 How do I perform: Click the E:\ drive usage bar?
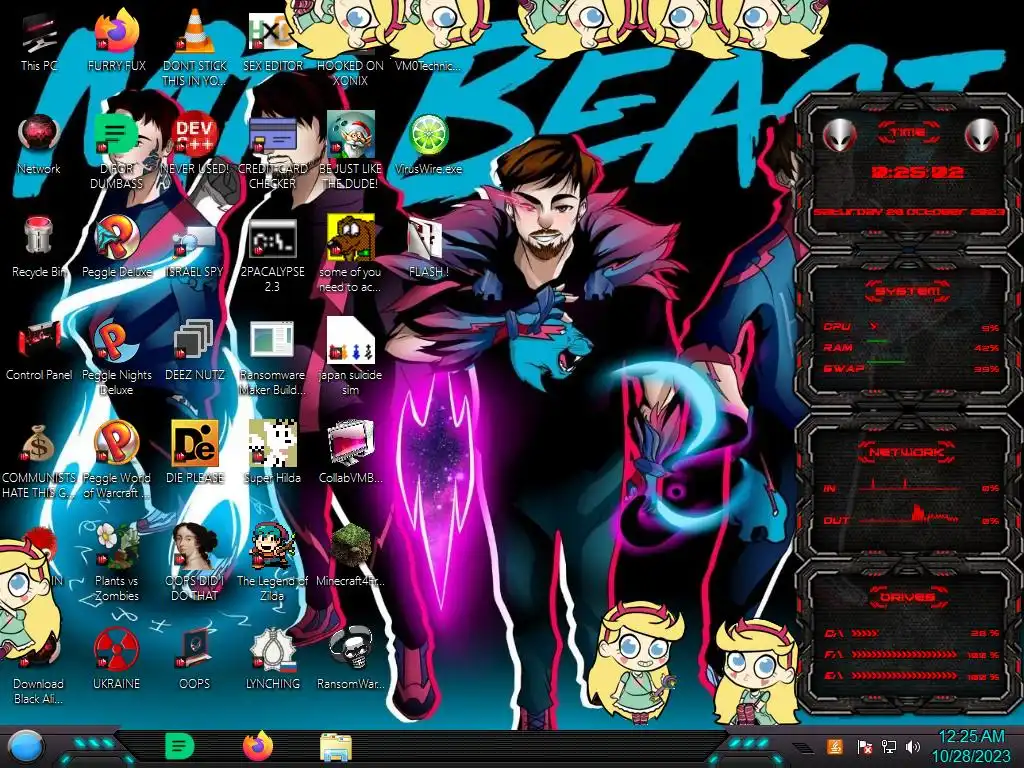tap(905, 676)
